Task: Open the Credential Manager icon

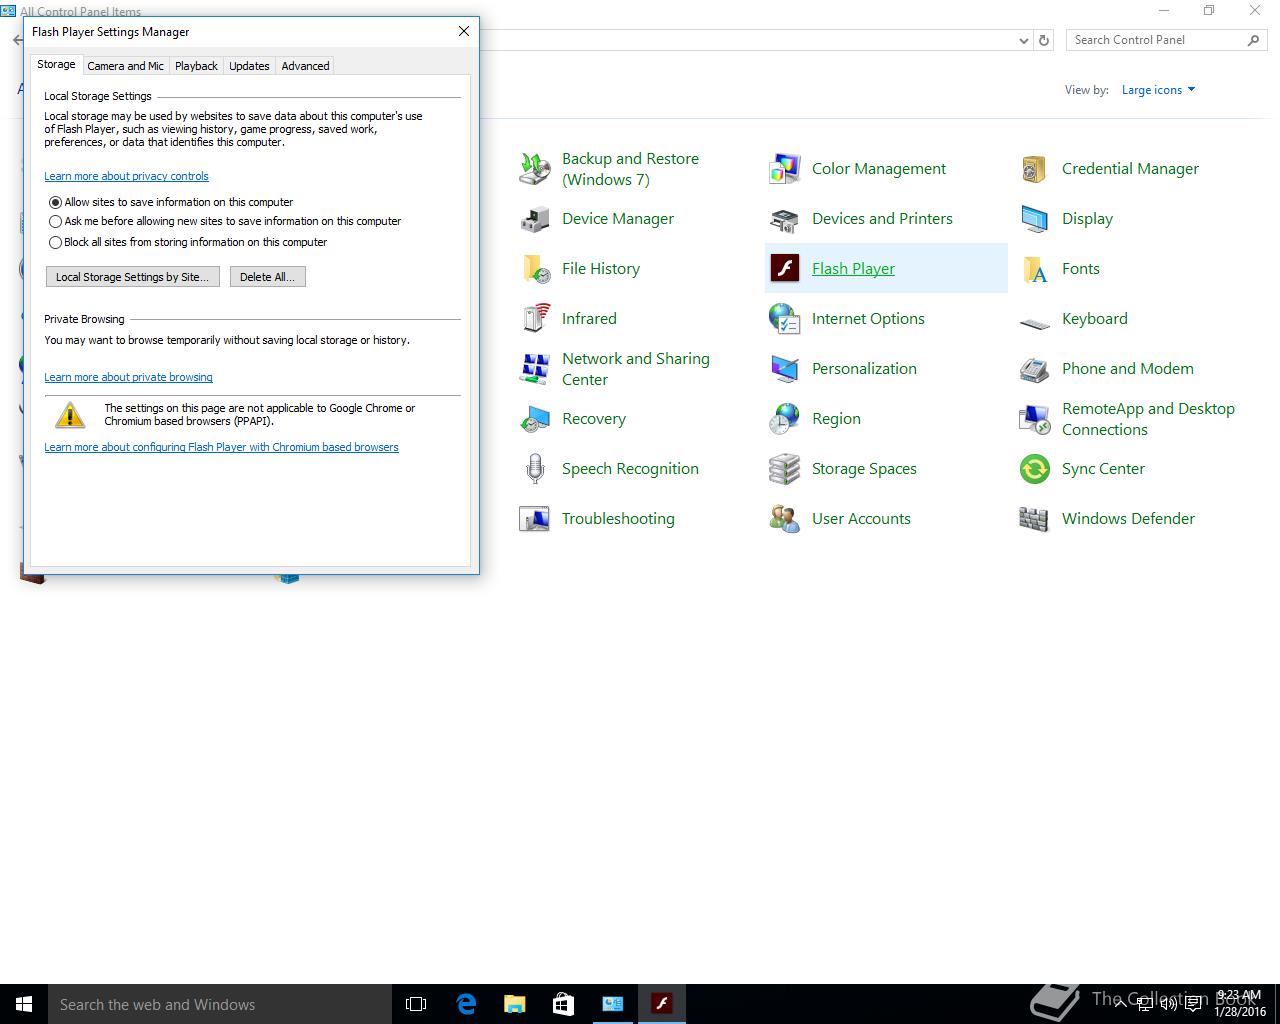Action: 1035,169
